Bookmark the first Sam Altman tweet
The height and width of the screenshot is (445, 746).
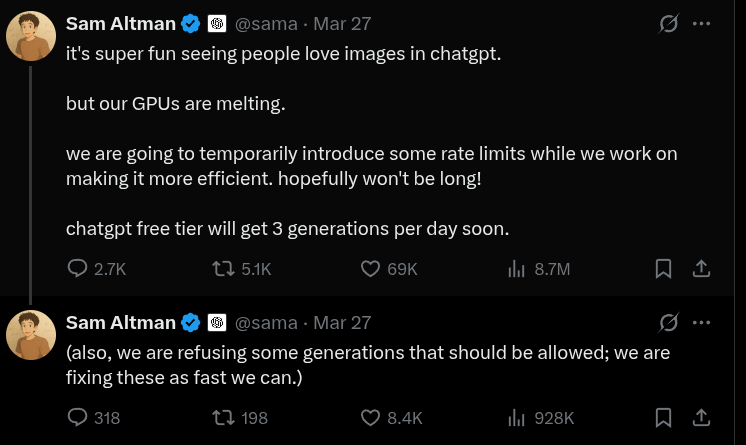662,268
